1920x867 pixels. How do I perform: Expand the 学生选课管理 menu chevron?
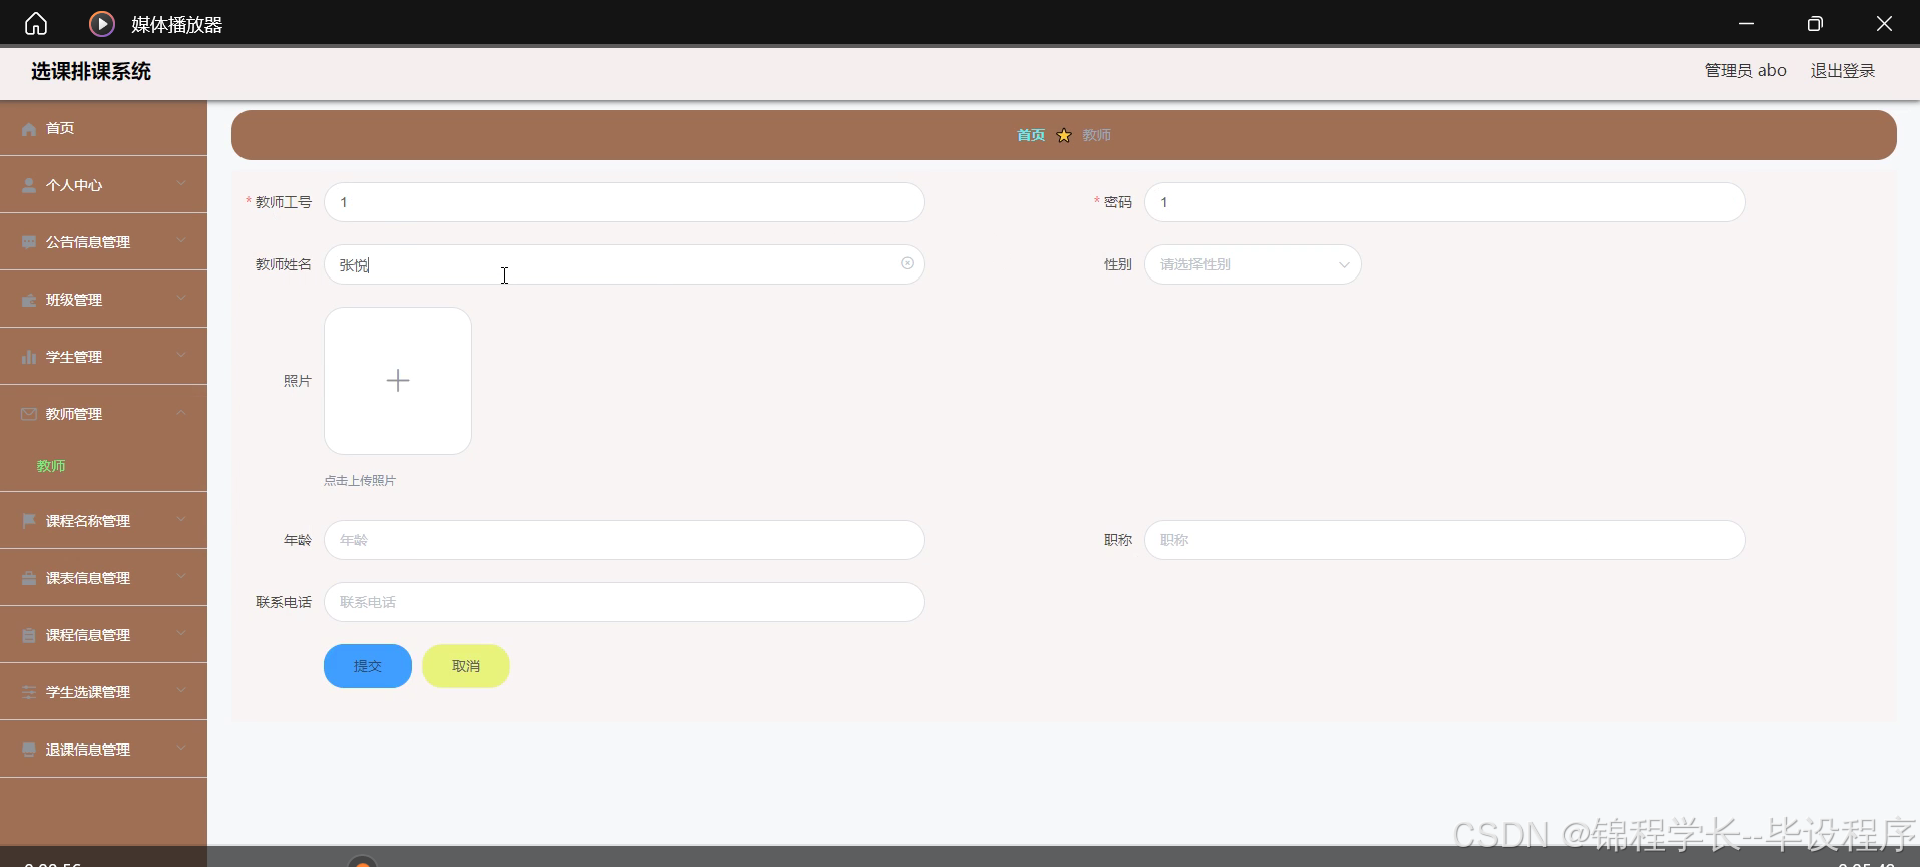(181, 691)
